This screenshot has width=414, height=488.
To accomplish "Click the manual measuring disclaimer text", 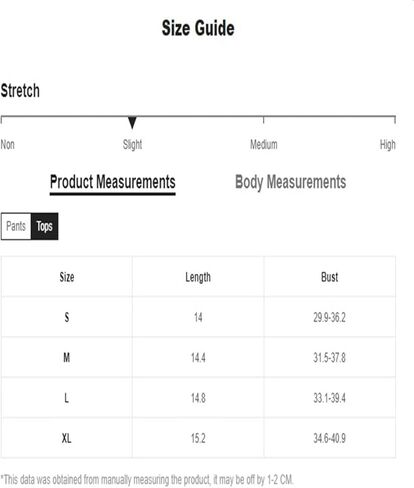I will tap(147, 480).
